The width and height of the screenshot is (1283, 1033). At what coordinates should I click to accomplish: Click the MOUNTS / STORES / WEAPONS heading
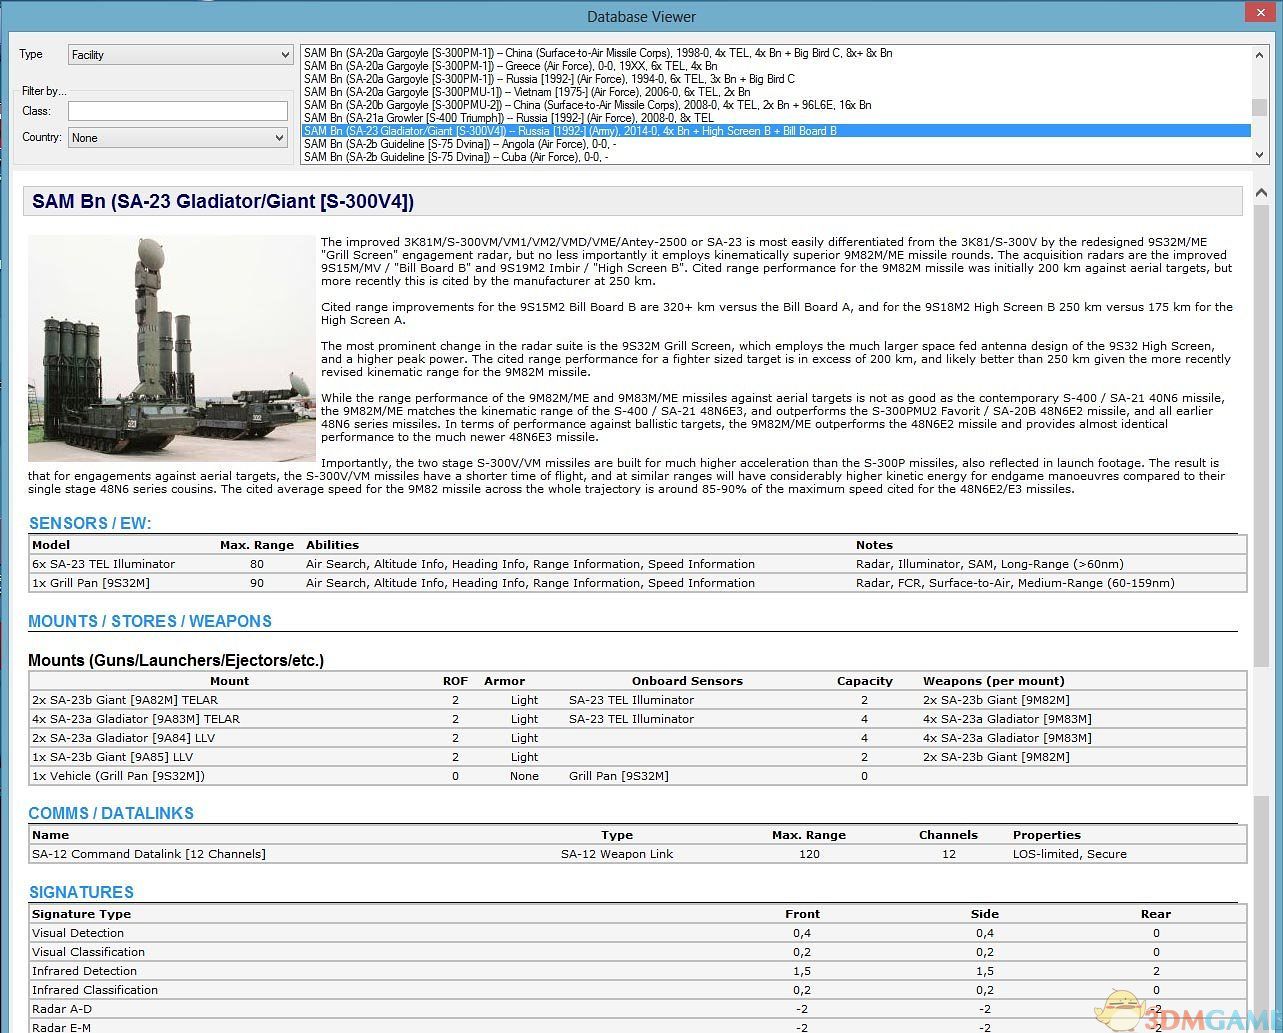point(150,621)
